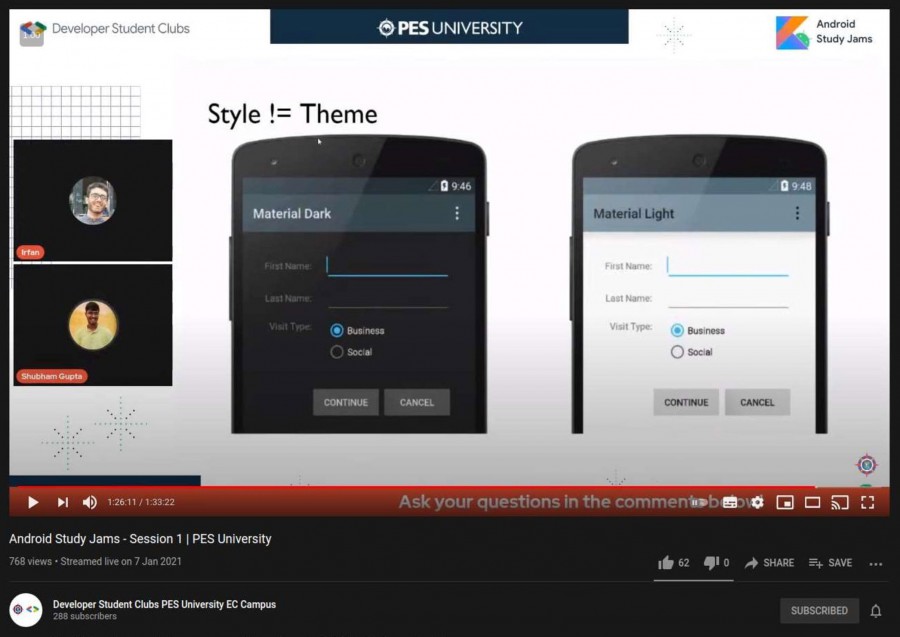Mute the video volume
Viewport: 900px width, 637px height.
coord(90,502)
